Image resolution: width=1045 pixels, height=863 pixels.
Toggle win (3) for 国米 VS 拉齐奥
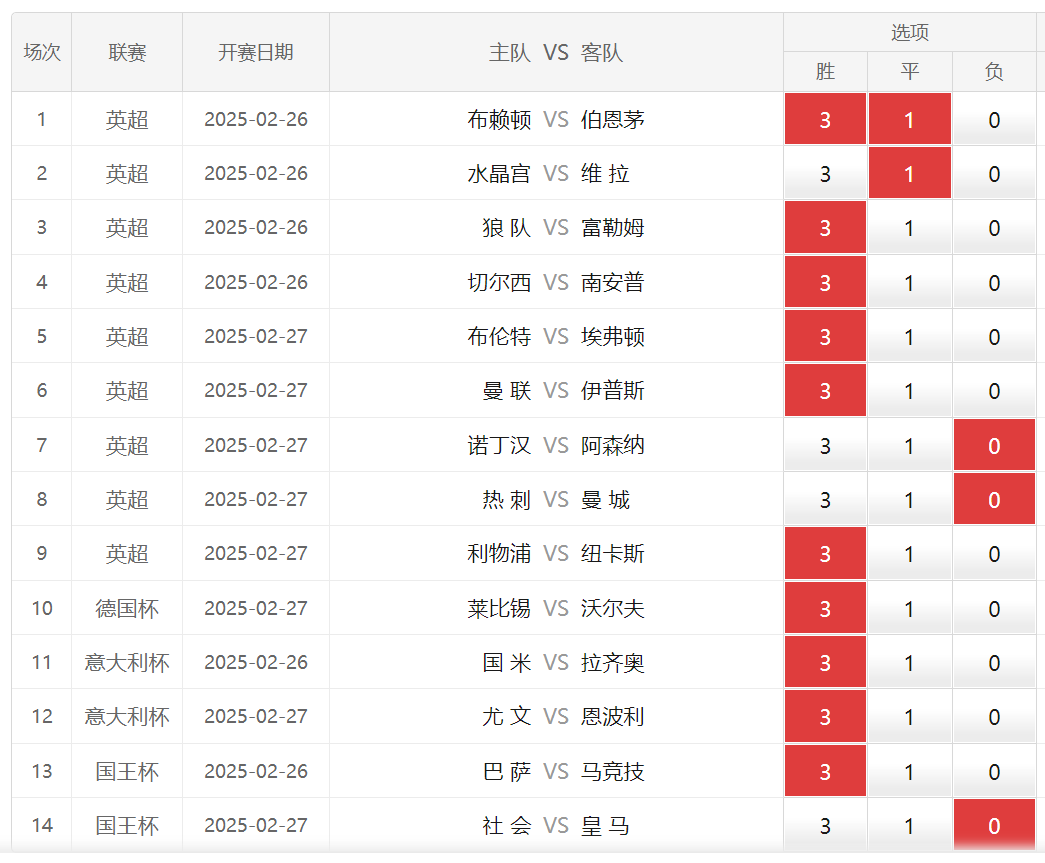825,662
